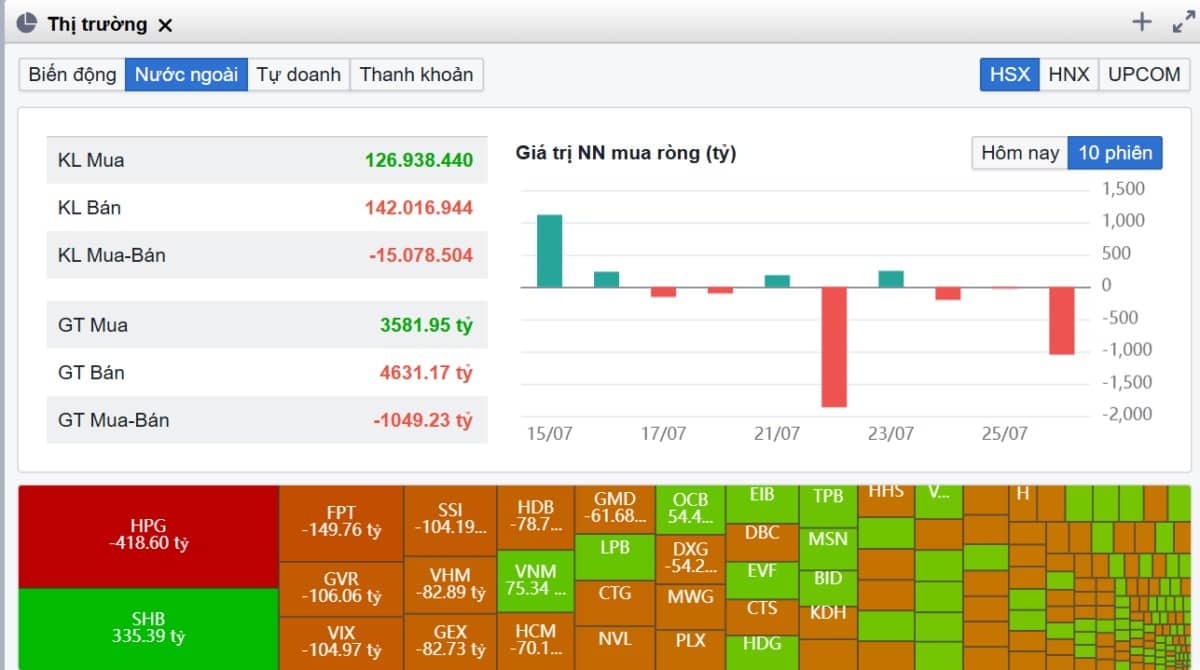
Task: Add a new panel with plus icon
Action: point(1141,22)
